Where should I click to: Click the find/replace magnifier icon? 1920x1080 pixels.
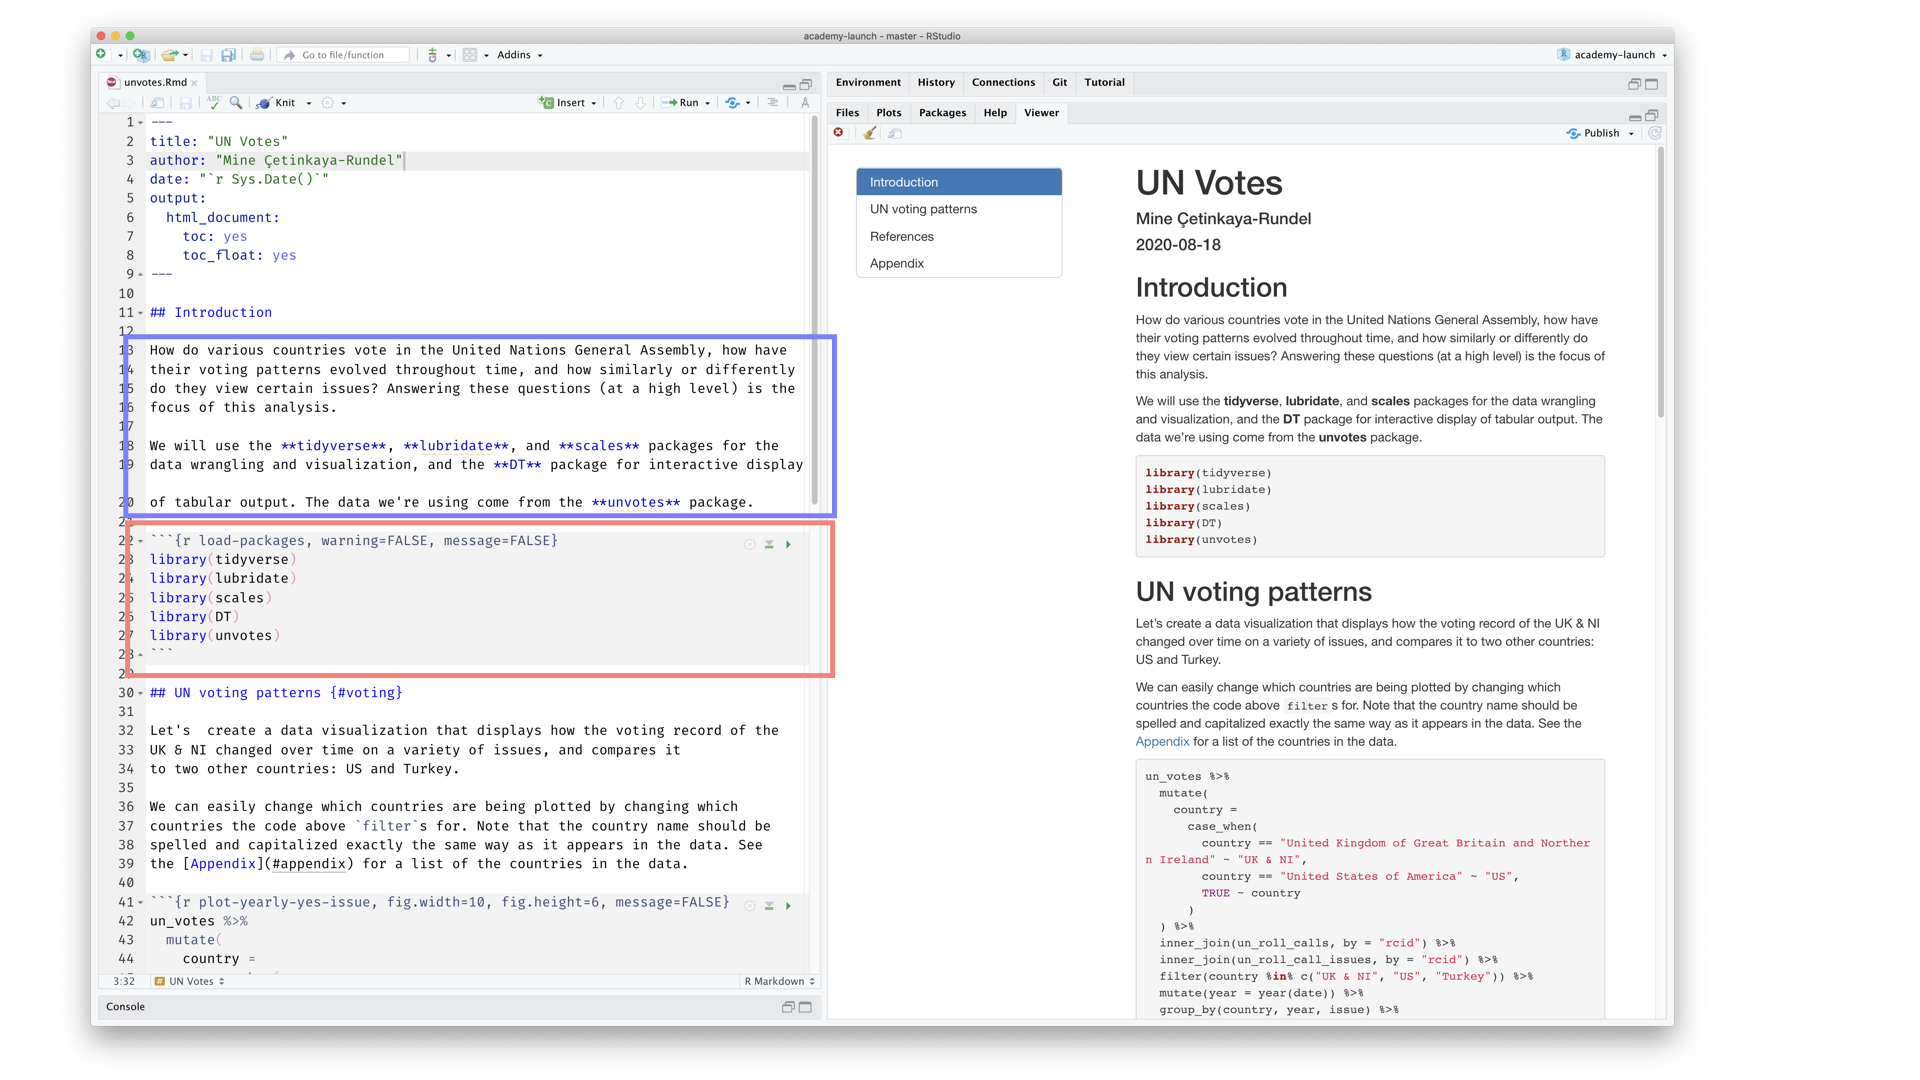coord(236,102)
